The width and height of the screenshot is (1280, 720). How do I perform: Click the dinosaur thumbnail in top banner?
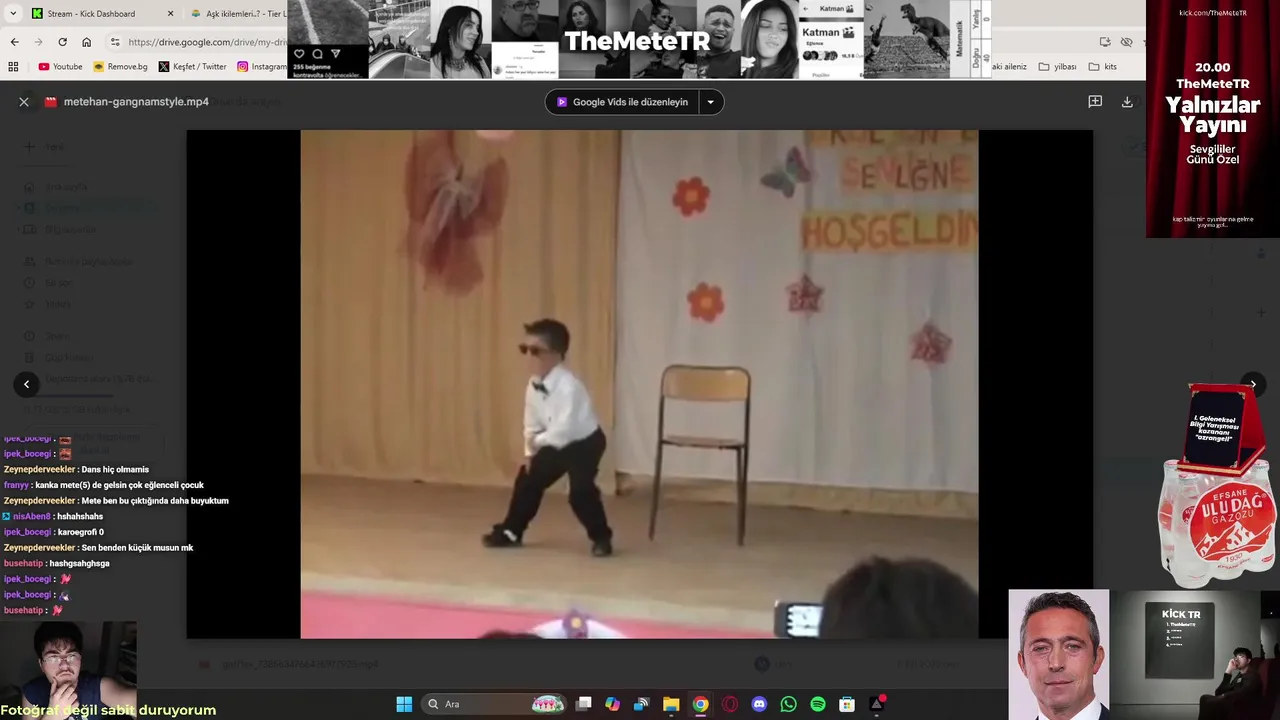coord(907,39)
